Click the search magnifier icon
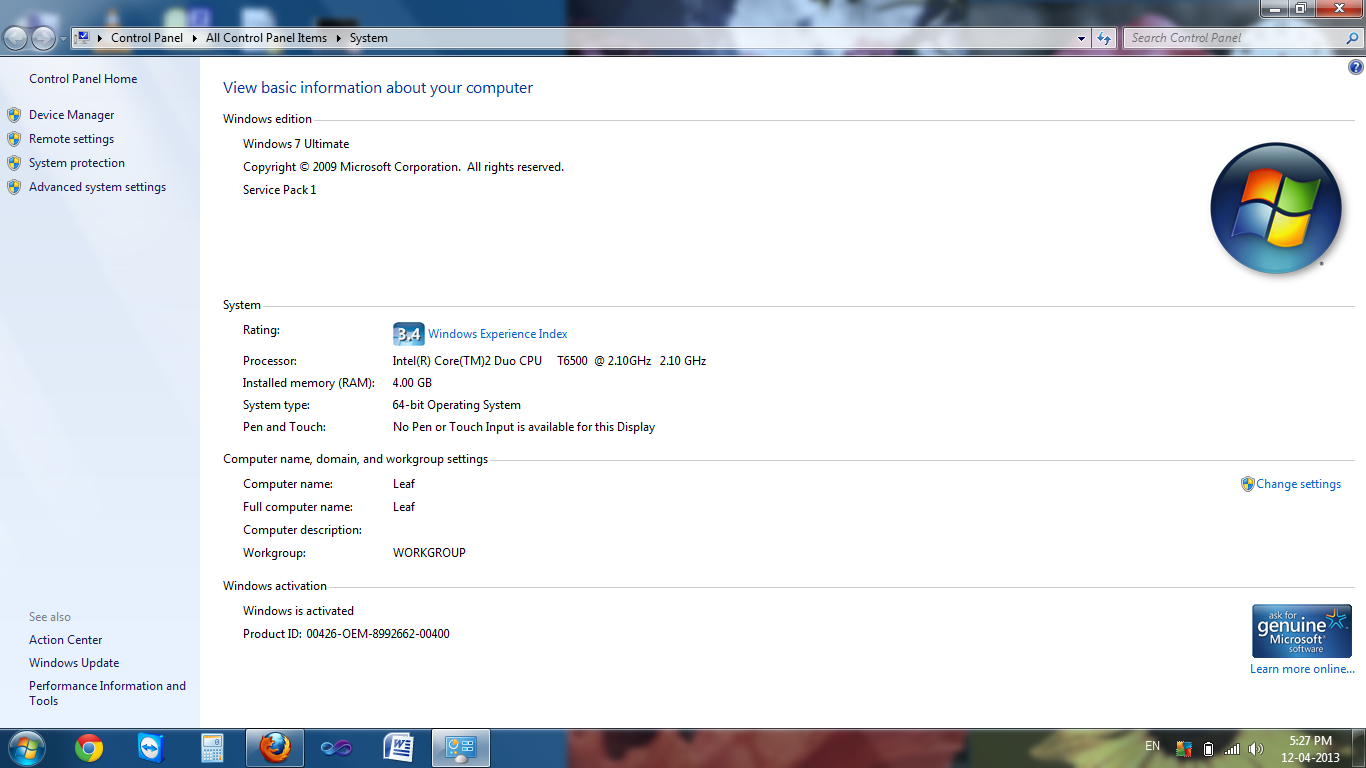Image resolution: width=1366 pixels, height=768 pixels. [1352, 38]
